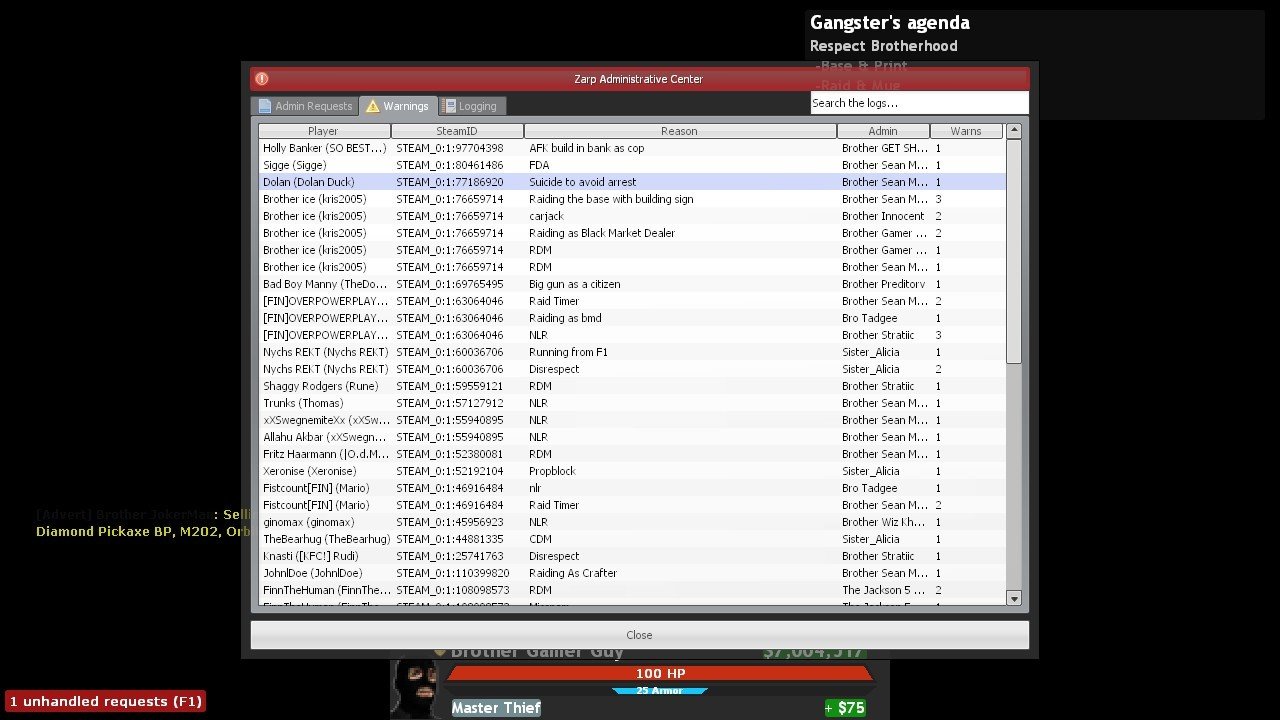Switch to the Warnings tab

pos(397,105)
